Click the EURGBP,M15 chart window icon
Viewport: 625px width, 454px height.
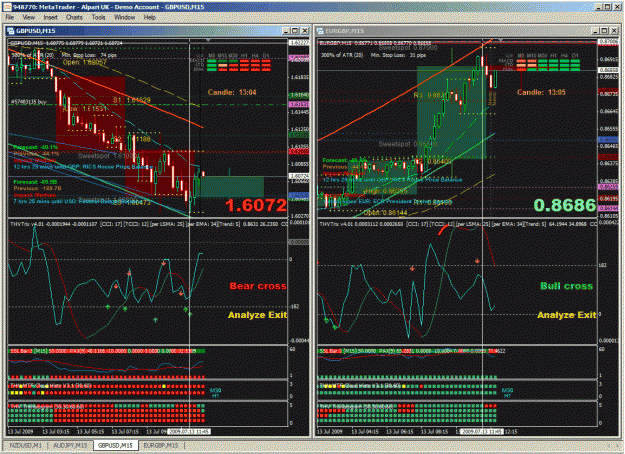[x=320, y=31]
